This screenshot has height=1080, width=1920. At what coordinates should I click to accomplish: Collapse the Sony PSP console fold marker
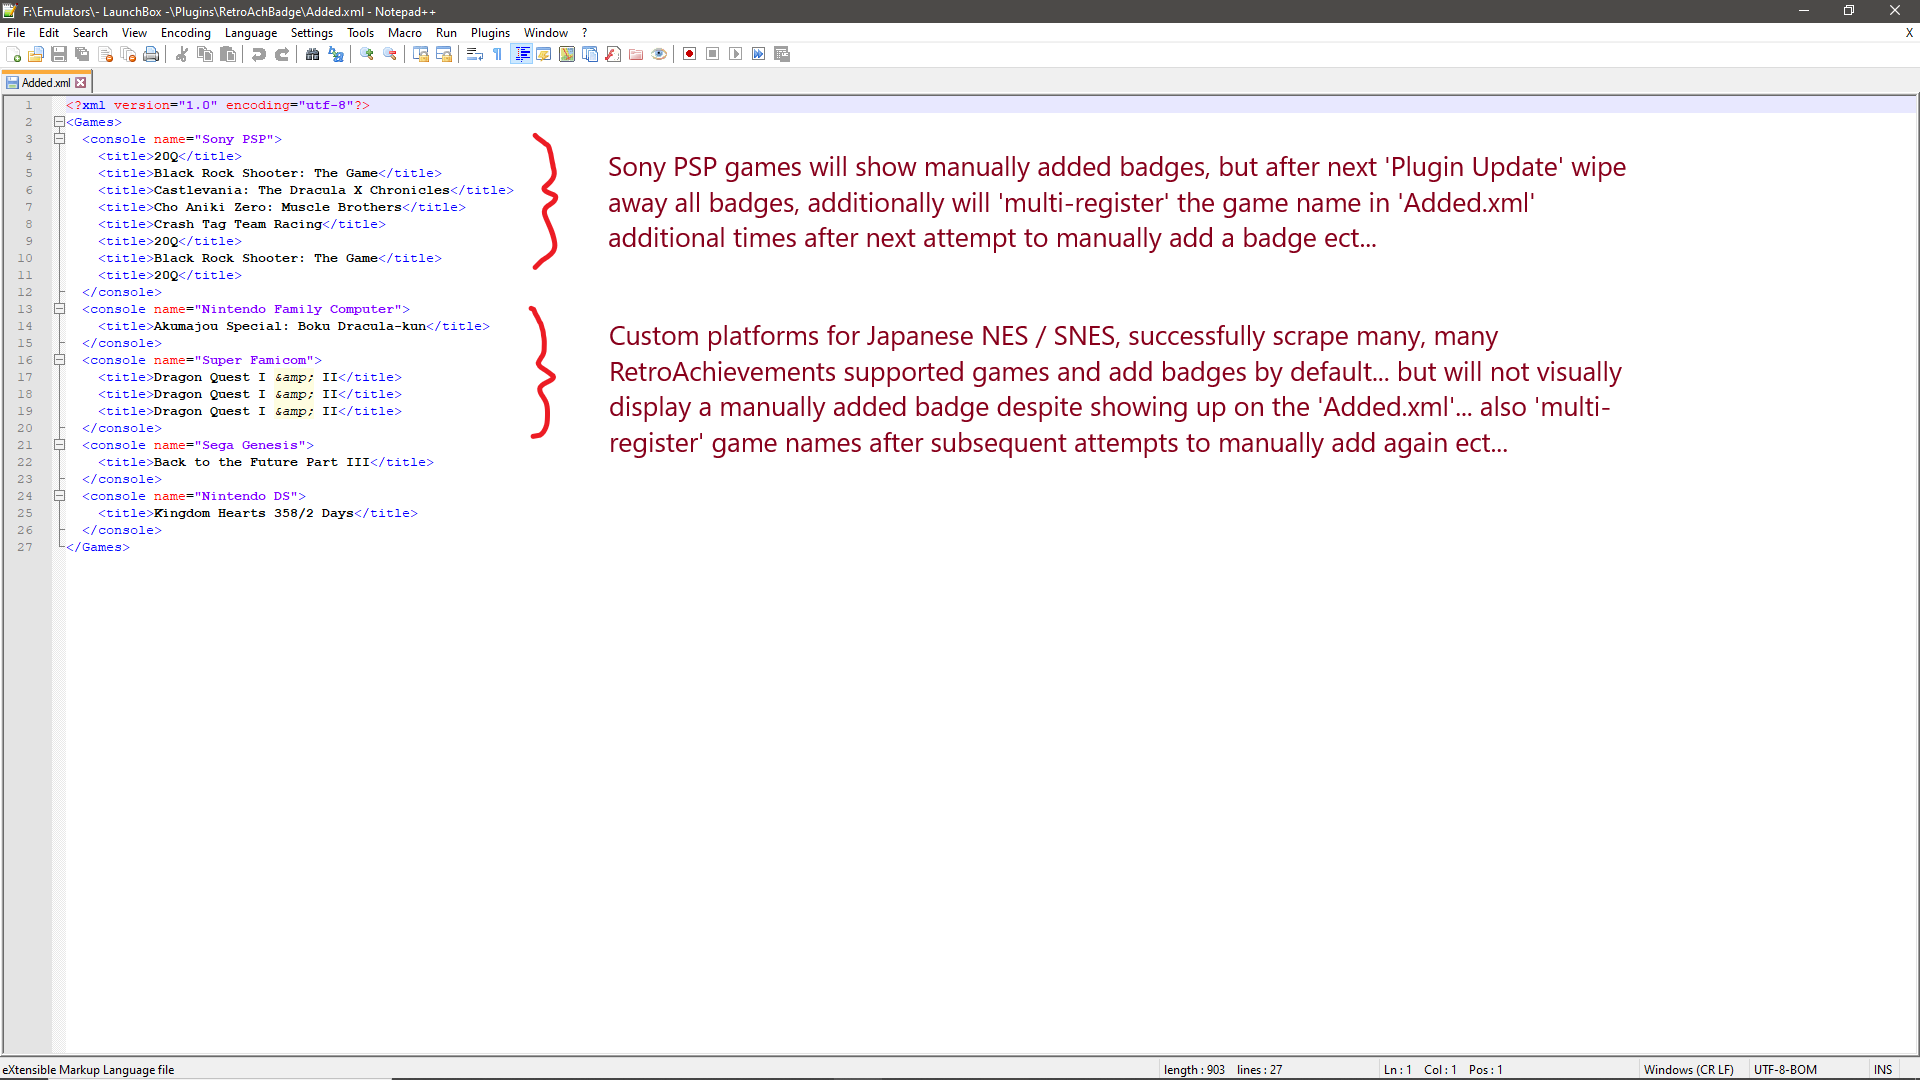(x=59, y=139)
